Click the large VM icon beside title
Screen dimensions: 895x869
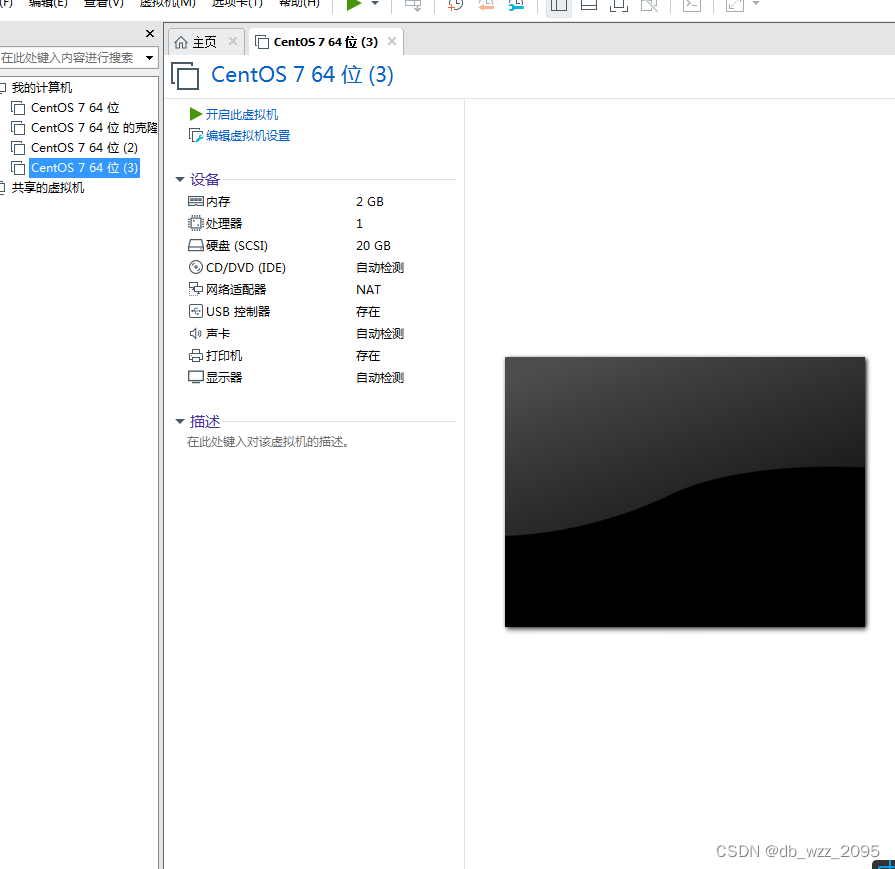tap(185, 76)
